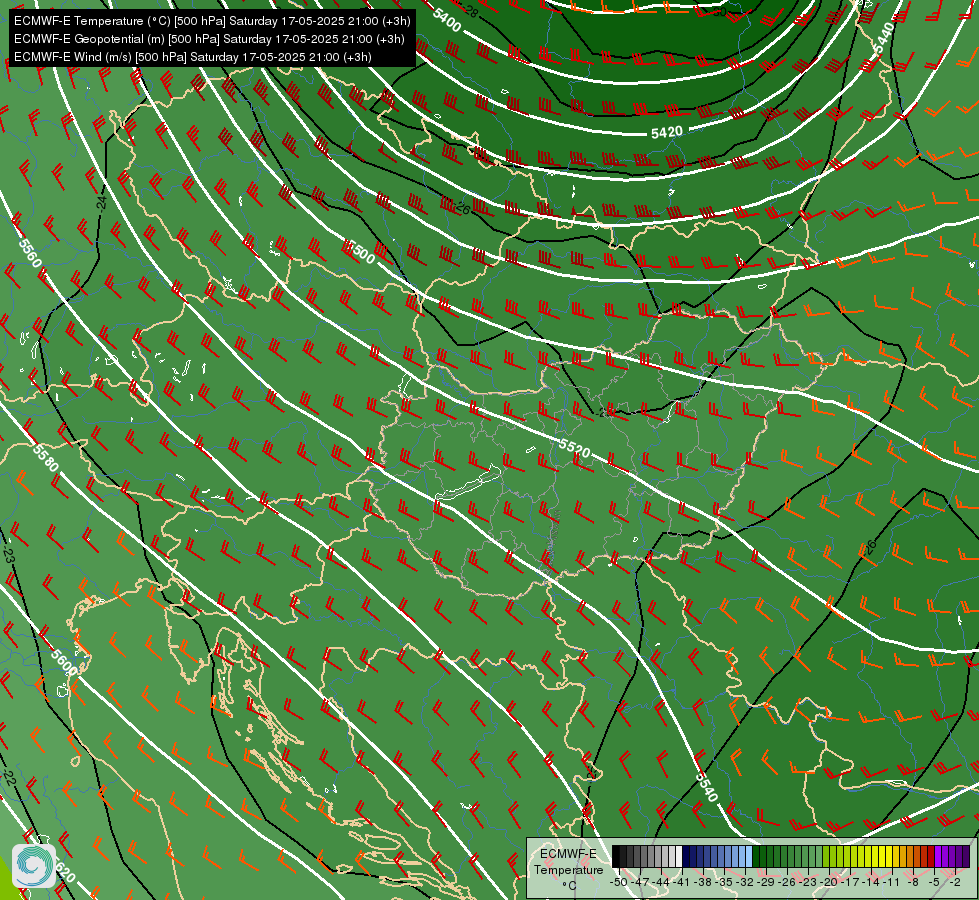Select the ECMWF-E Wind 500 hPa header line
The width and height of the screenshot is (979, 900).
[x=193, y=57]
